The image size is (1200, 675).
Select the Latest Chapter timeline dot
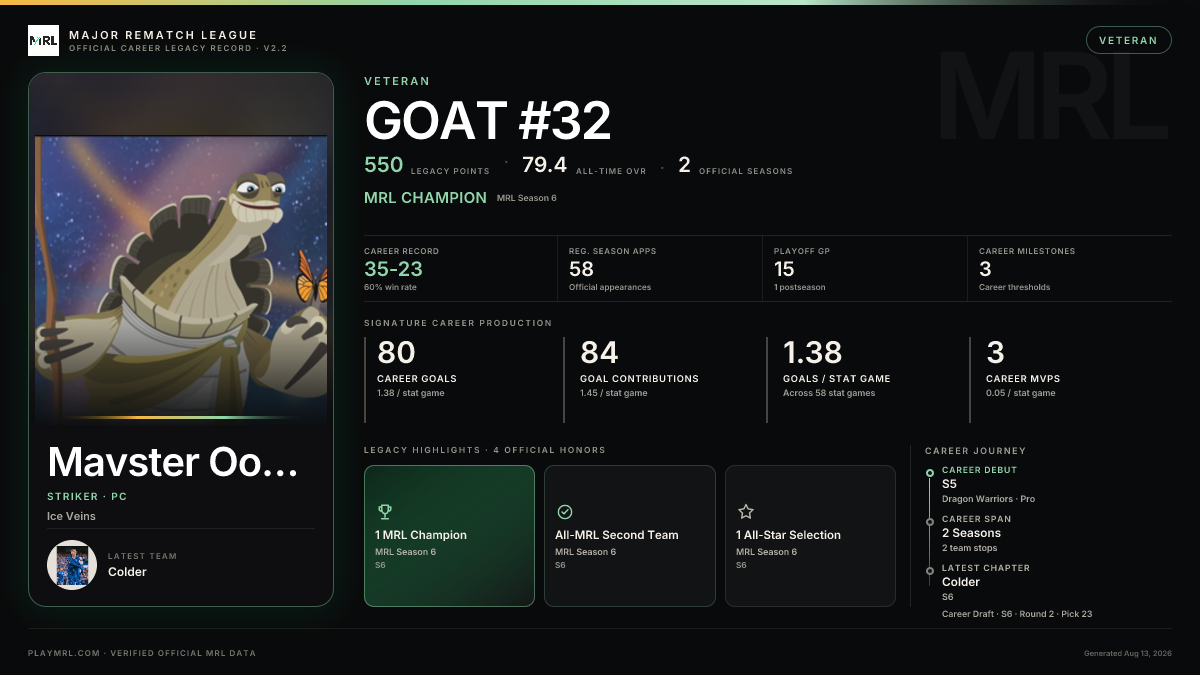(930, 570)
